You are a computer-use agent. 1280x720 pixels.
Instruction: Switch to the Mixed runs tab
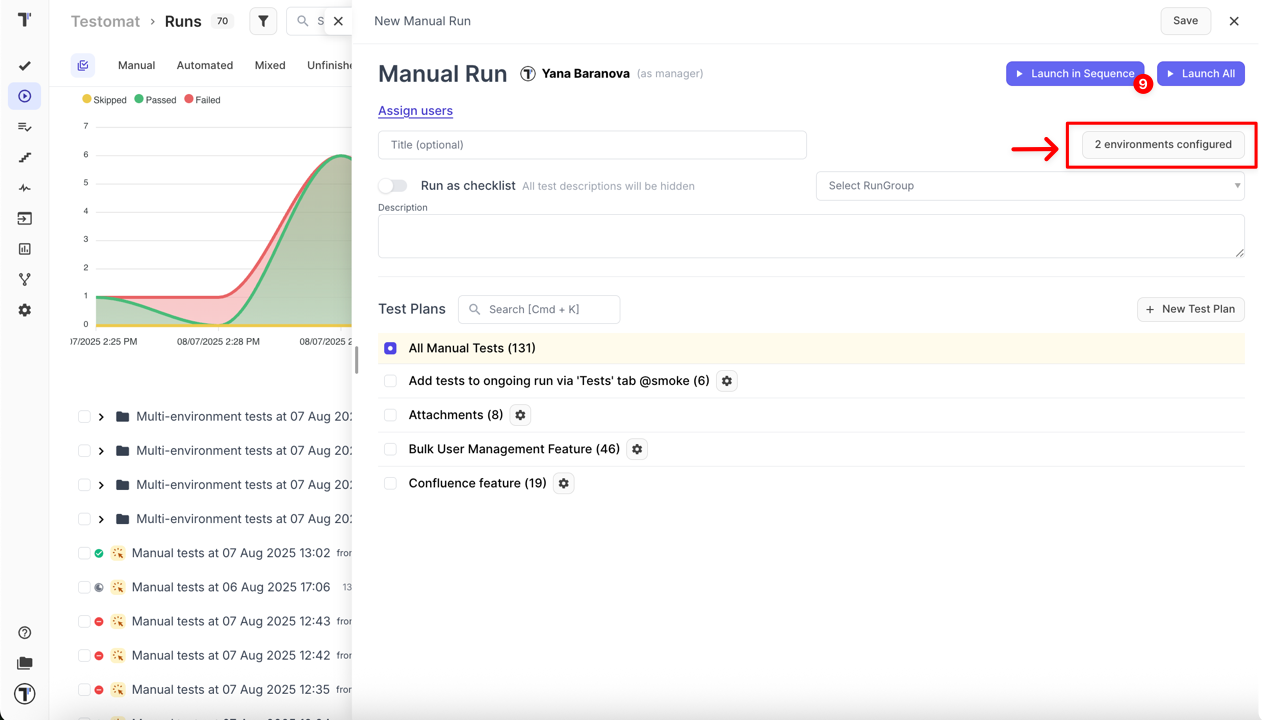tap(270, 66)
